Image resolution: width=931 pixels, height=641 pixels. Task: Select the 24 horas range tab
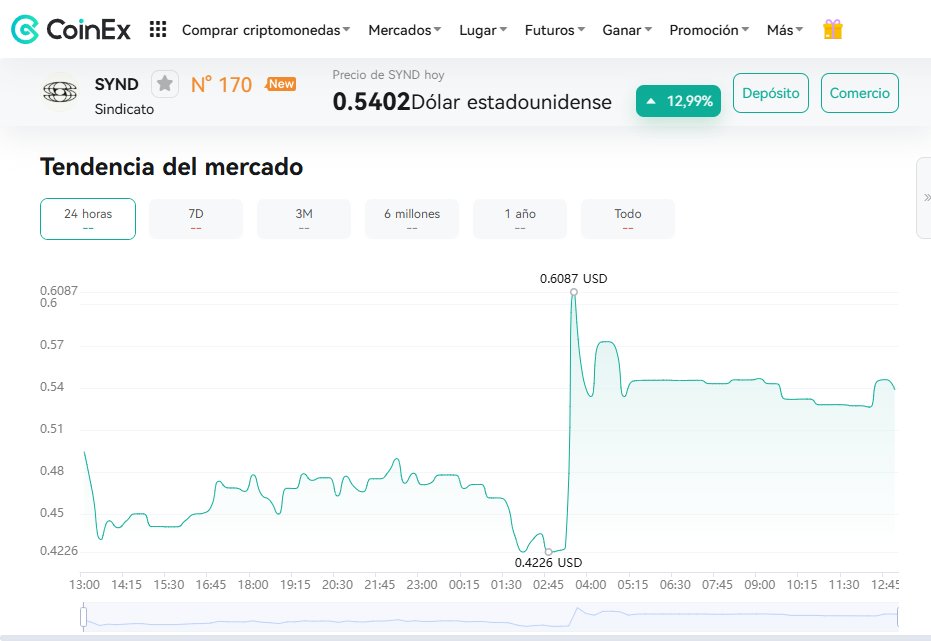[88, 219]
